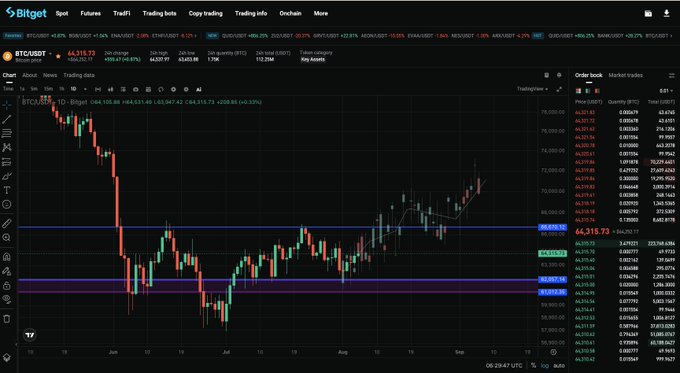Select the Text annotation tool
The image size is (680, 373).
point(7,190)
